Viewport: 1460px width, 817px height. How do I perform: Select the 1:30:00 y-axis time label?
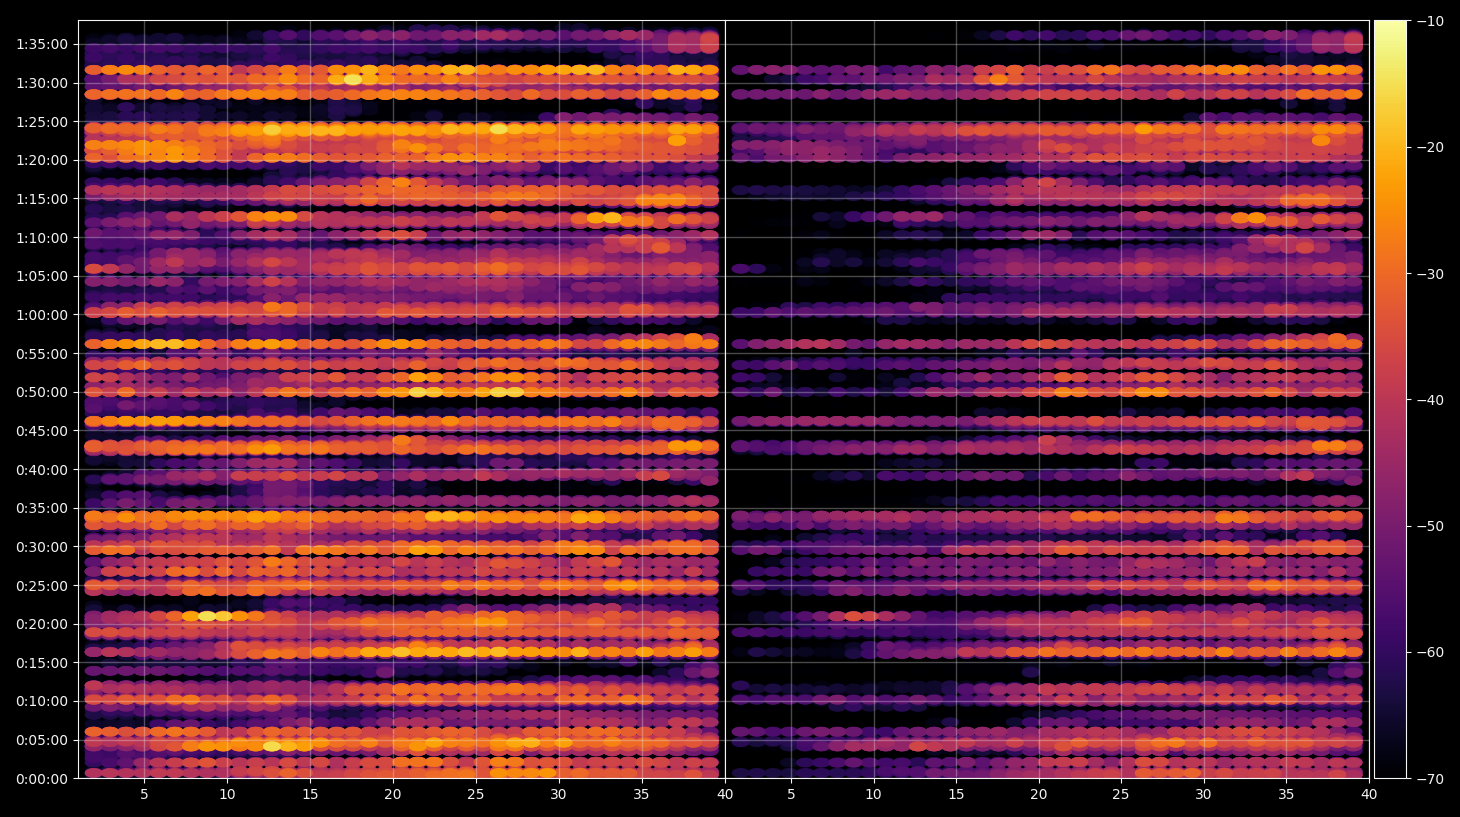42,83
